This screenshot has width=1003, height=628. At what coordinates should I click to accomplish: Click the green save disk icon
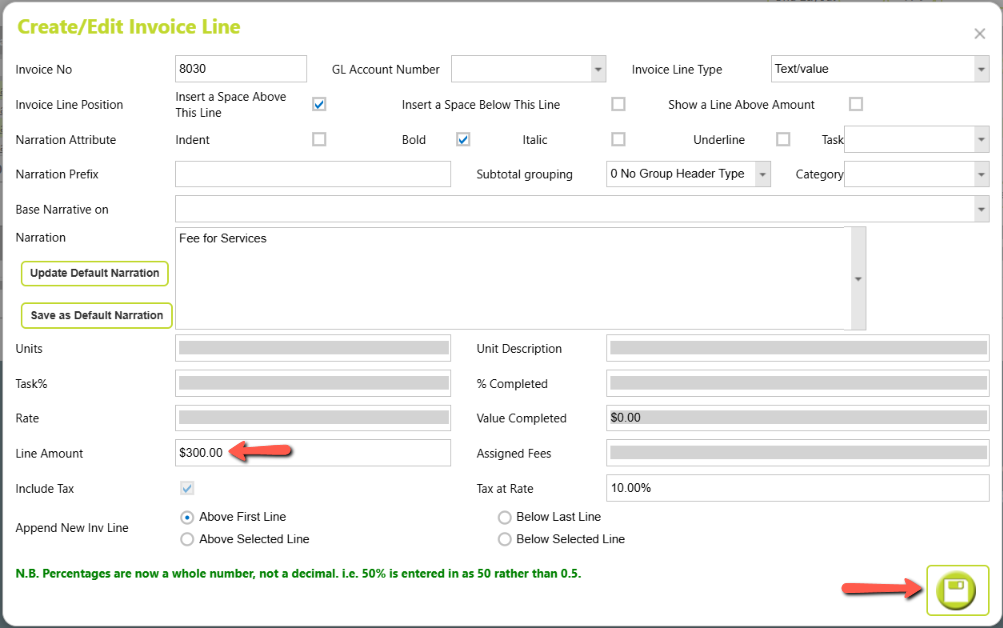pyautogui.click(x=956, y=590)
